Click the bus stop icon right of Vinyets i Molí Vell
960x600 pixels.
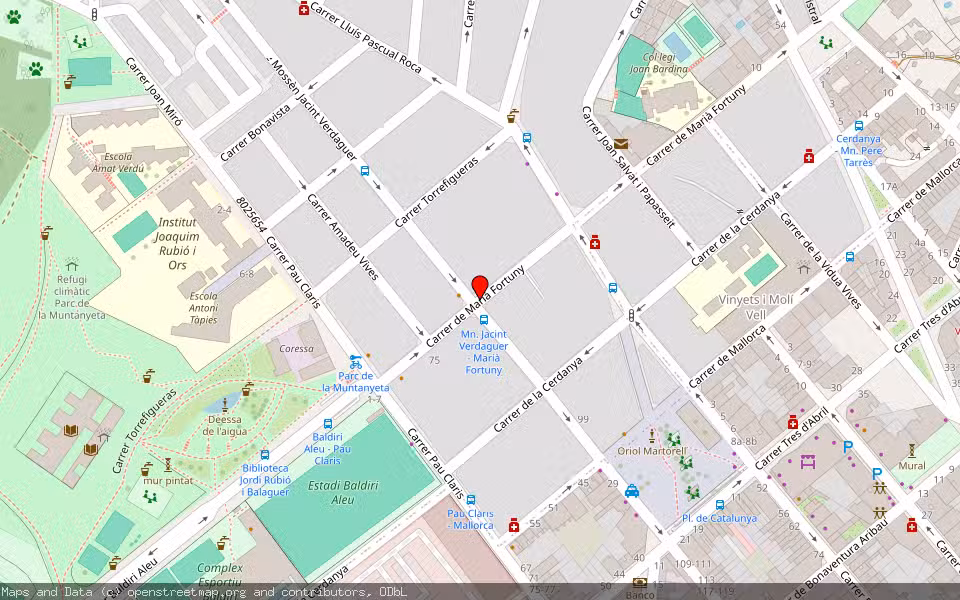click(x=850, y=257)
